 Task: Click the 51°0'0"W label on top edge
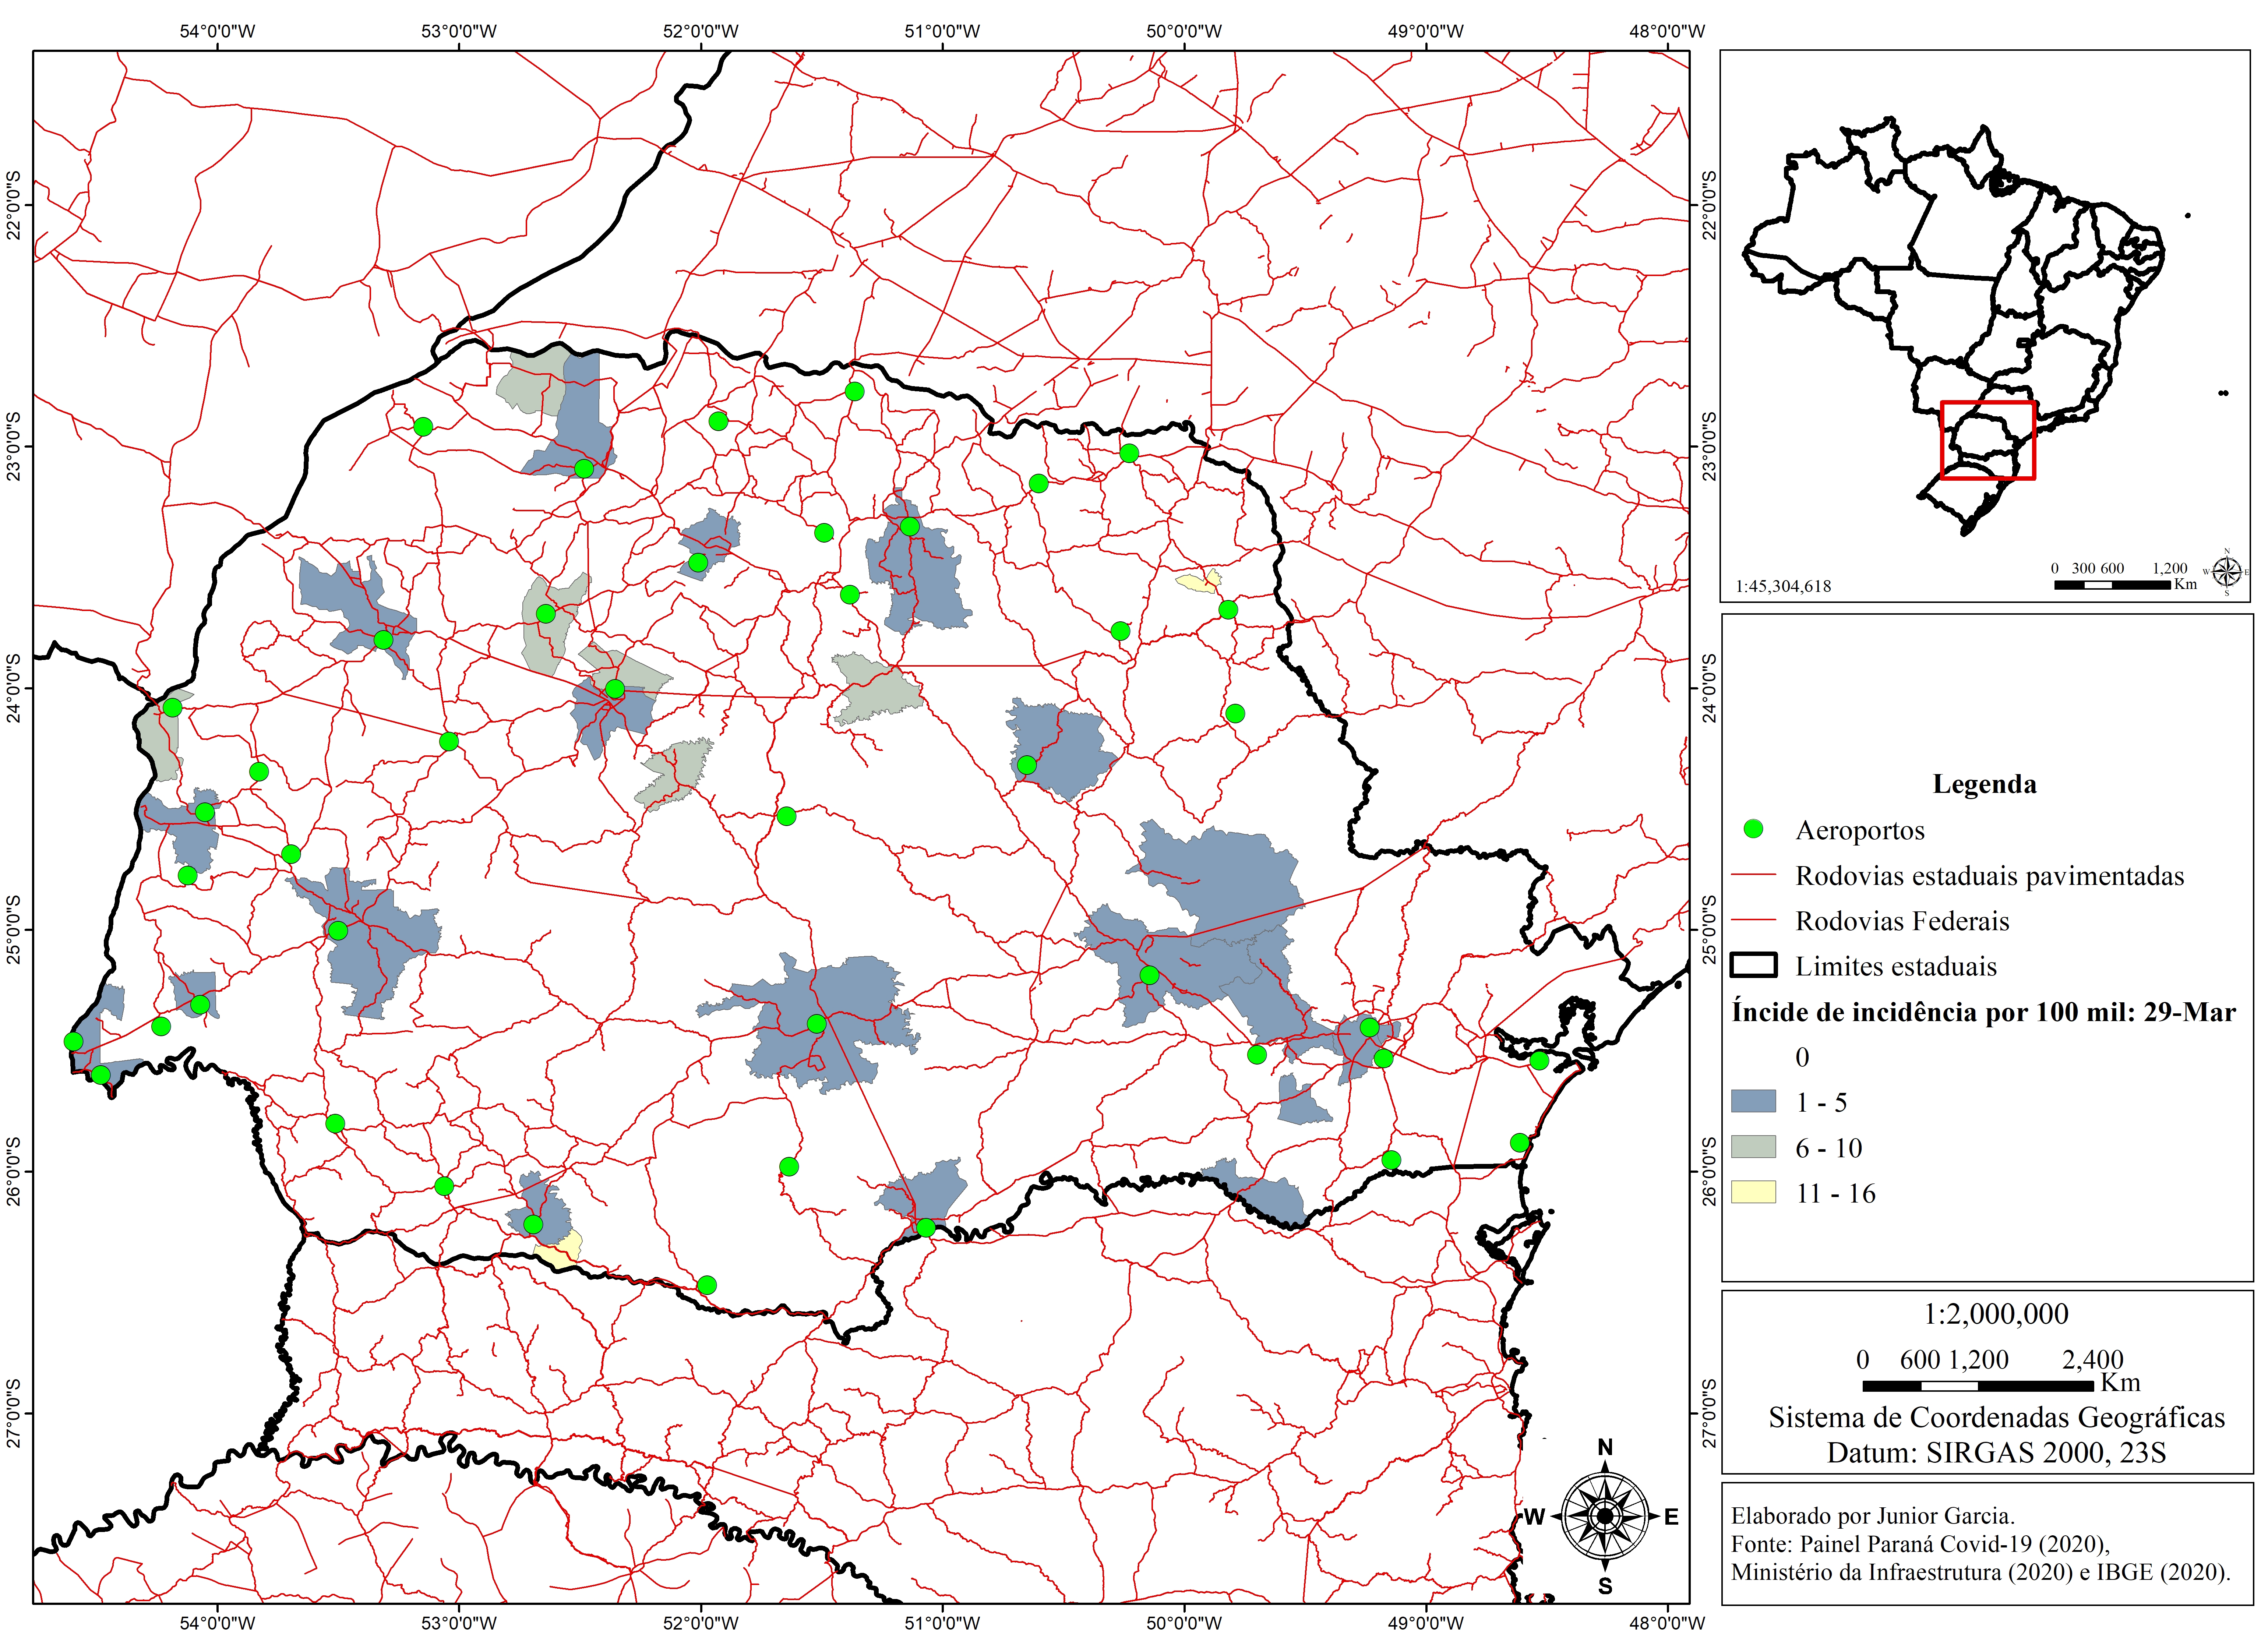tap(942, 31)
